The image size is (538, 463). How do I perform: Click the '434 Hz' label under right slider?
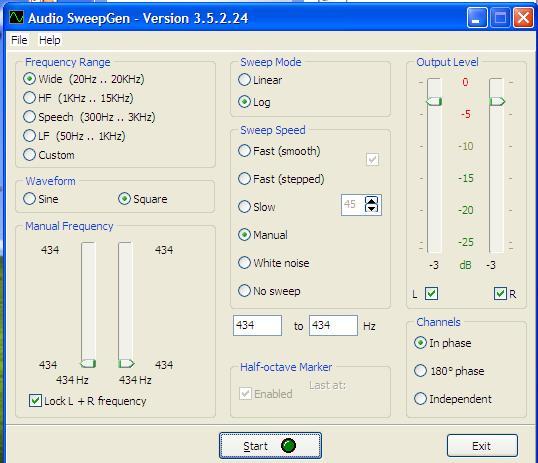(135, 380)
